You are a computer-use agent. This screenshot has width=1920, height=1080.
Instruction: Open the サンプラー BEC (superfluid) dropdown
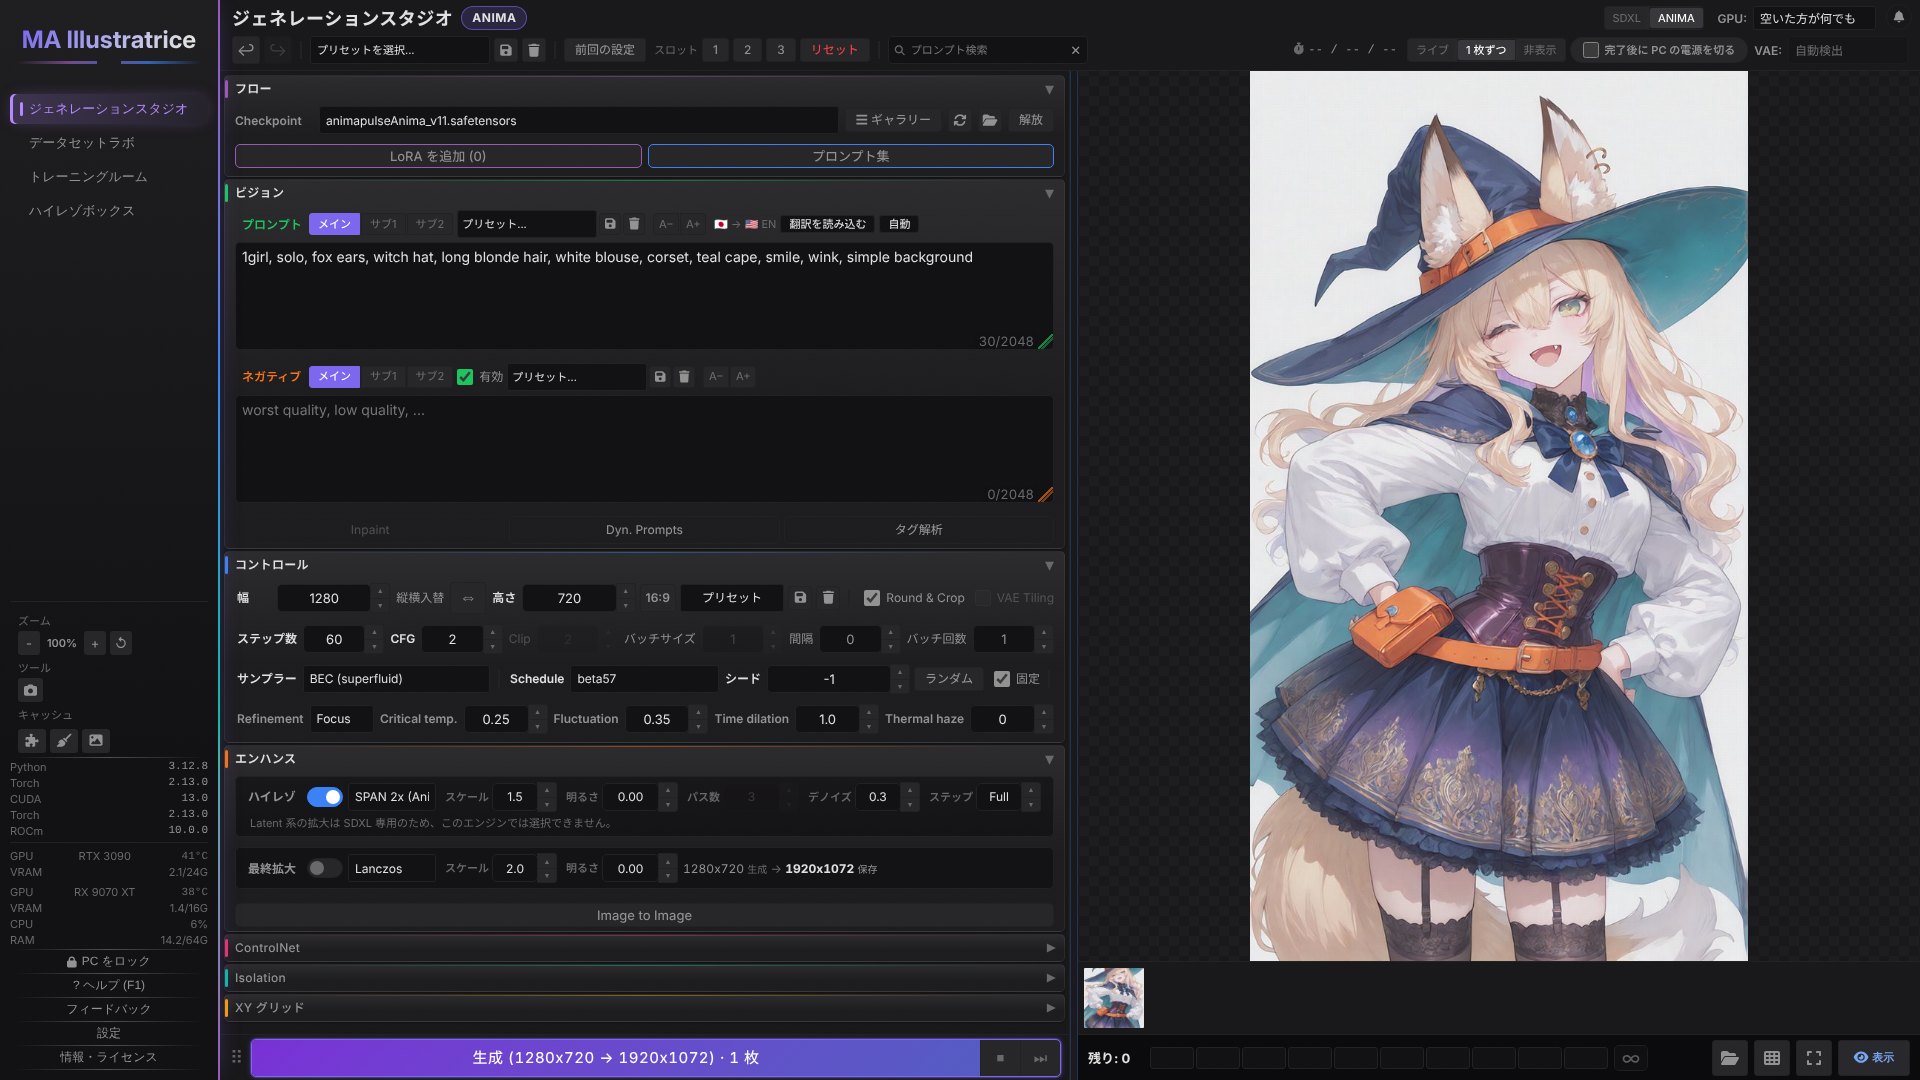tap(396, 679)
